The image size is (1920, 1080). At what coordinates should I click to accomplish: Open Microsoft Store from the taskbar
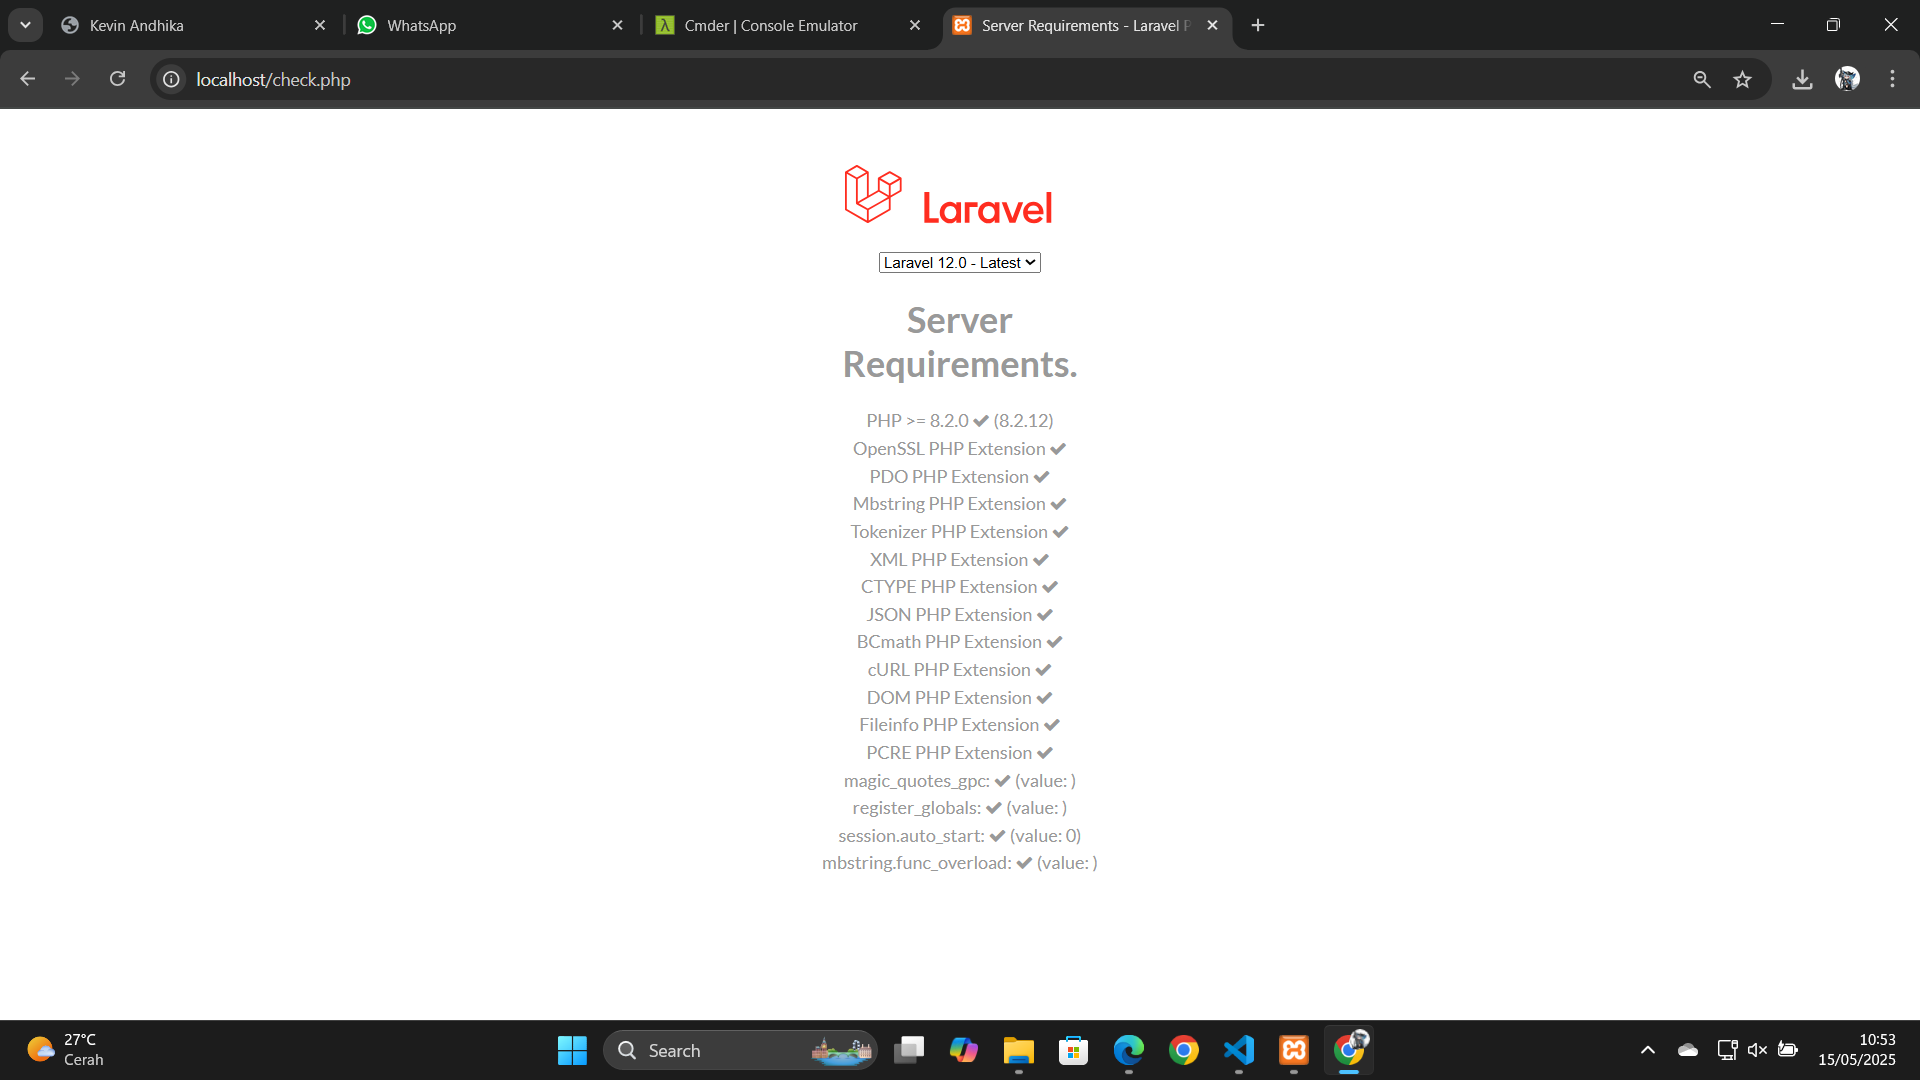tap(1073, 1050)
